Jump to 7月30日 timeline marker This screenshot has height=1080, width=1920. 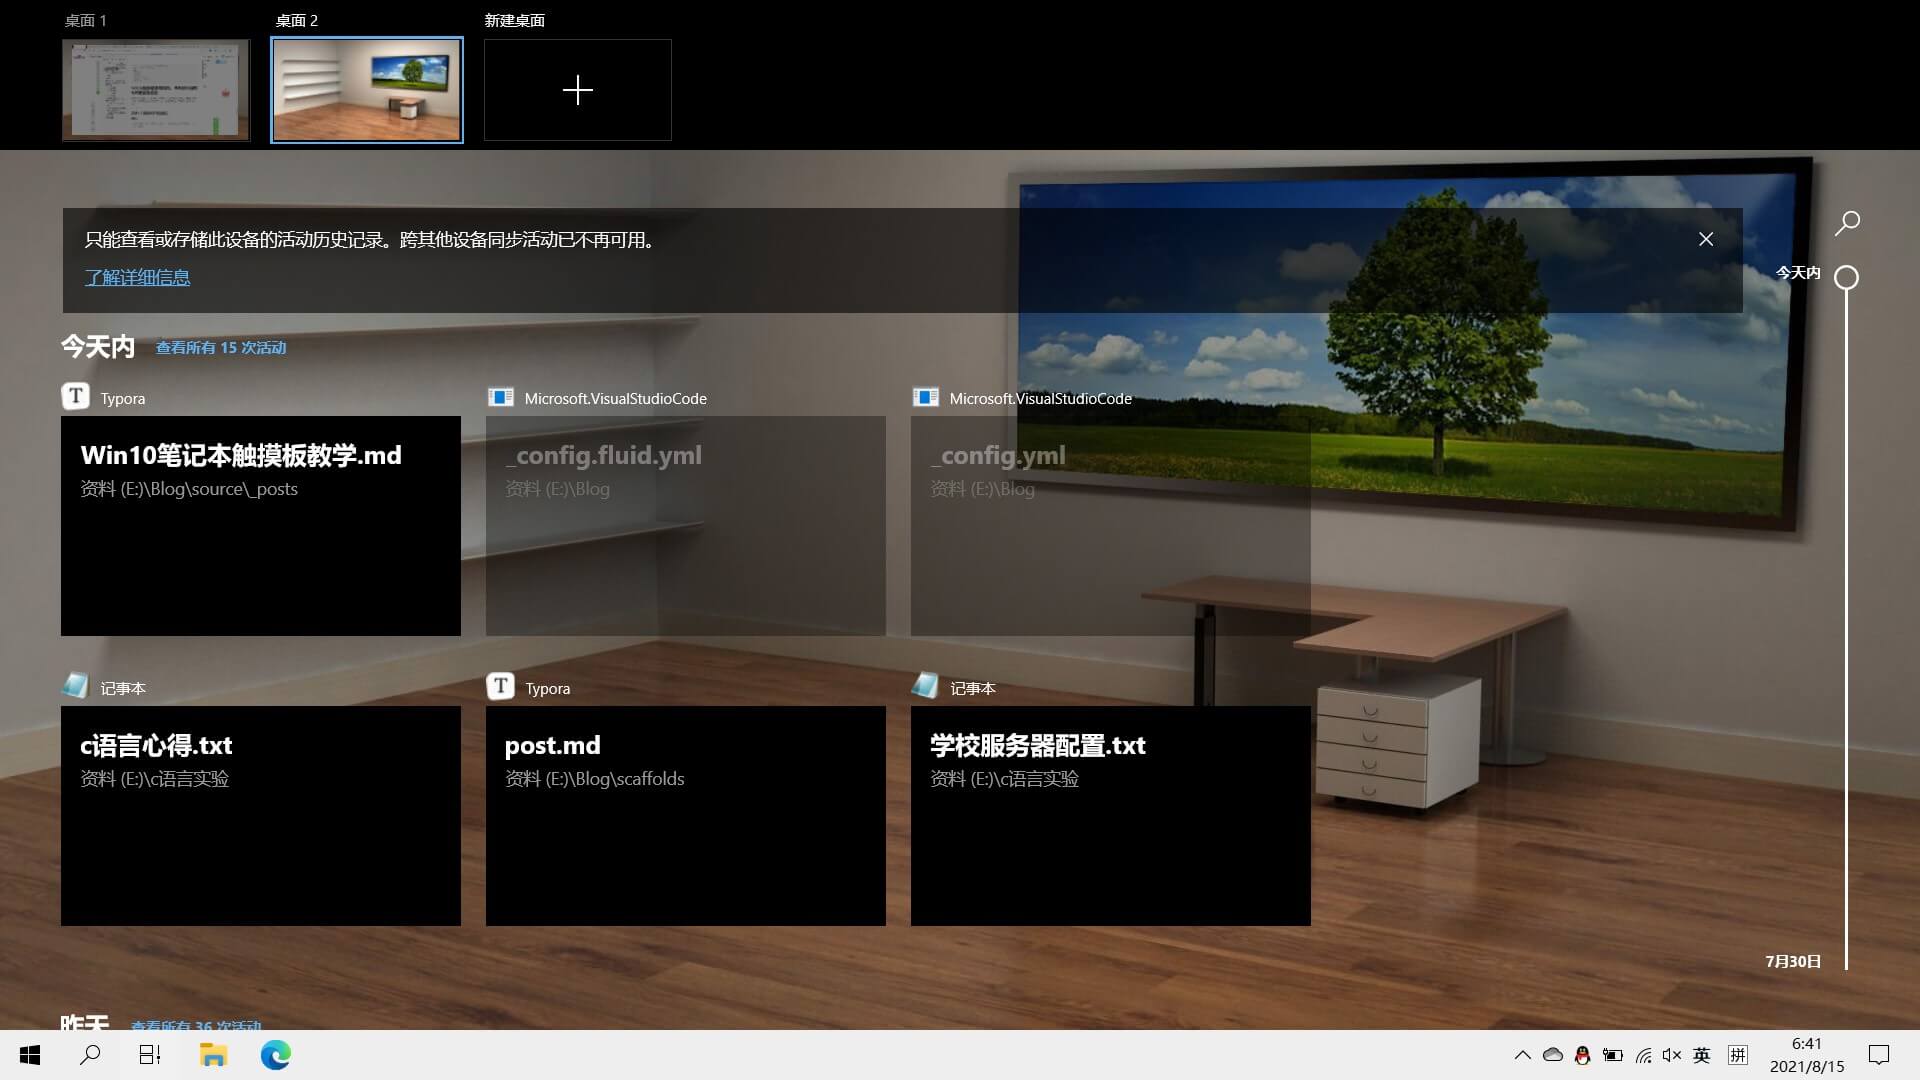coord(1793,961)
